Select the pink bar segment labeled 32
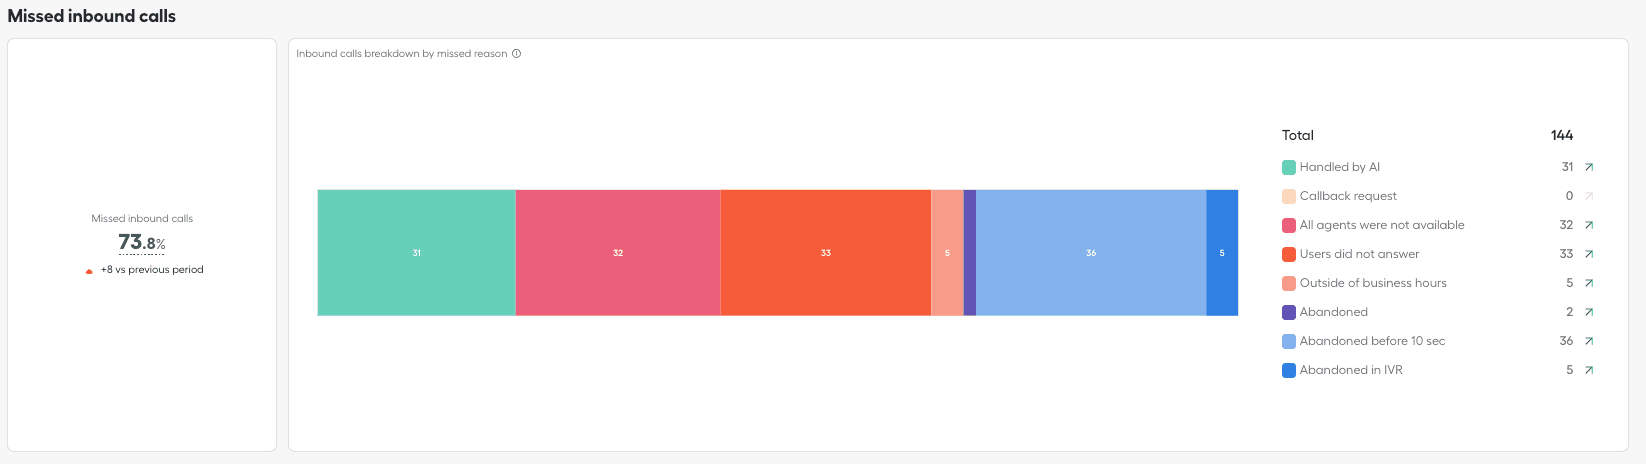The height and width of the screenshot is (464, 1646). click(x=618, y=253)
